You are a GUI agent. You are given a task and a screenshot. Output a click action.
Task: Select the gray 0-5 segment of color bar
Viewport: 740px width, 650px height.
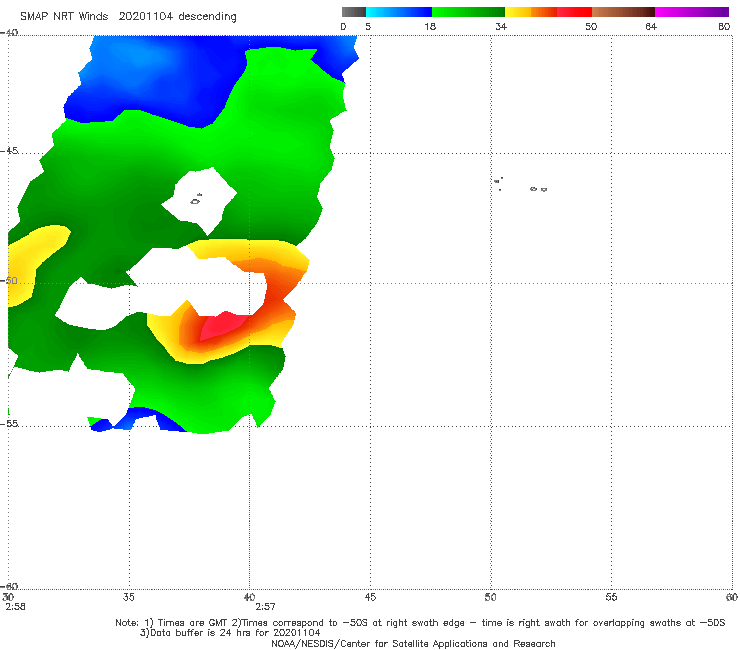coord(354,12)
